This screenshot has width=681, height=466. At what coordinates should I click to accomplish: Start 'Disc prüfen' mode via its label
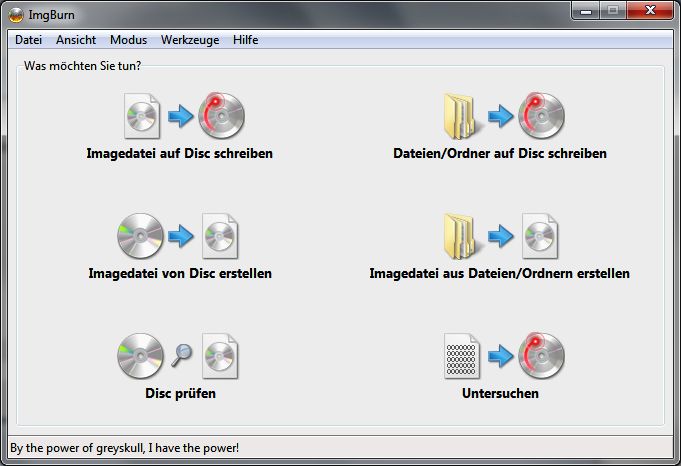tap(180, 393)
